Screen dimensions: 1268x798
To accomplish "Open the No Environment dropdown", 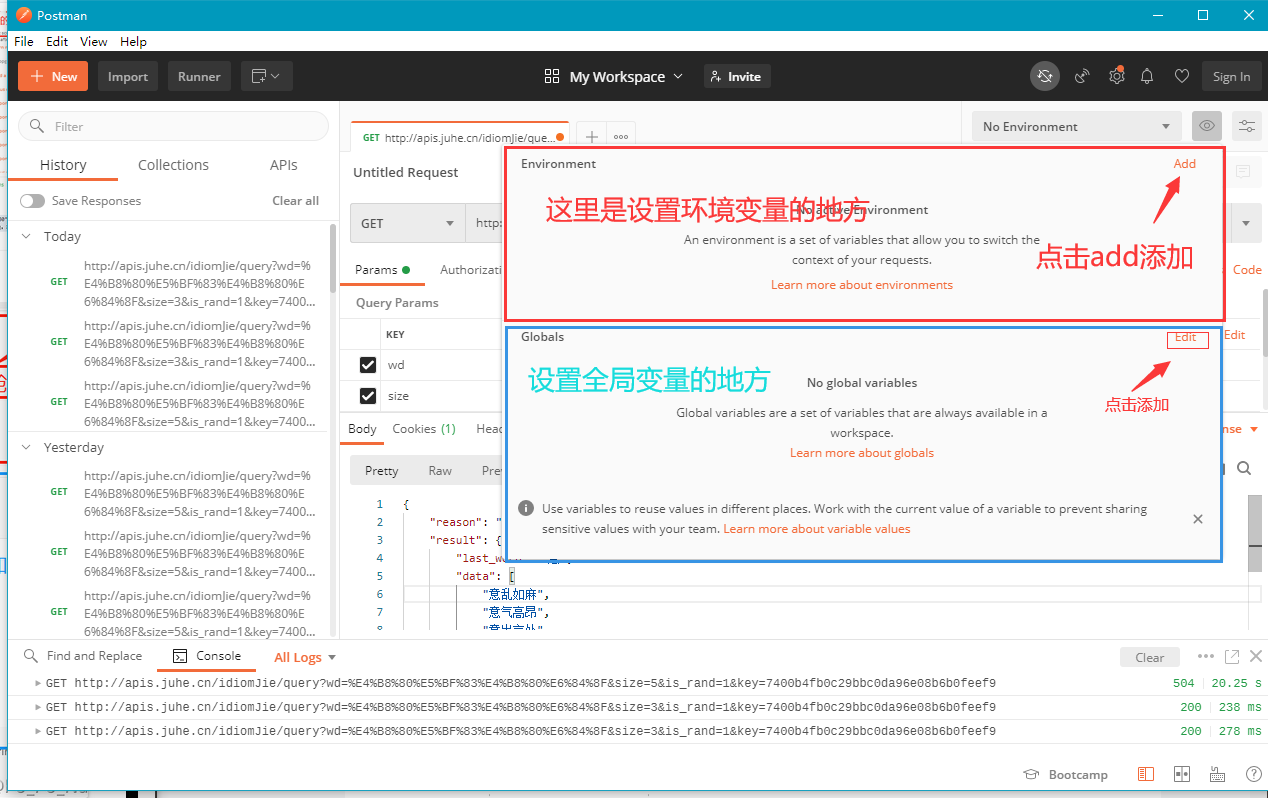I will click(1077, 126).
